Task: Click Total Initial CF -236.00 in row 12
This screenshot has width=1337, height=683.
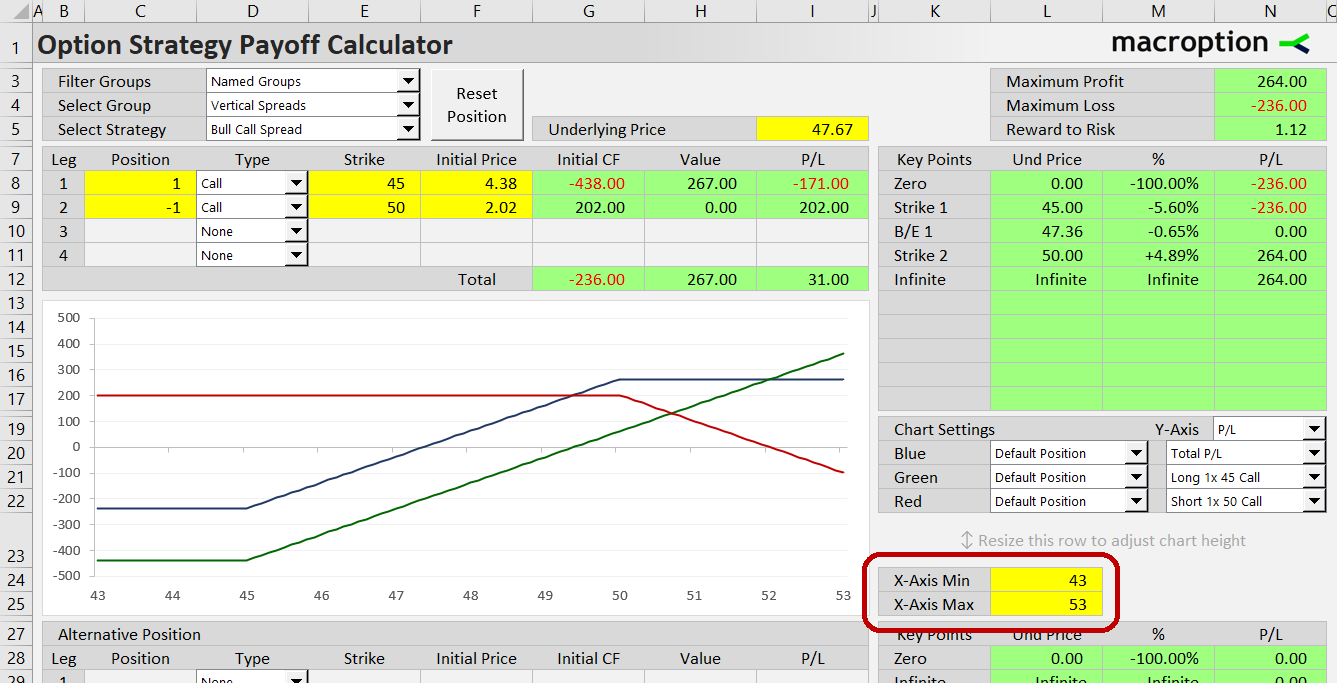Action: [x=588, y=279]
